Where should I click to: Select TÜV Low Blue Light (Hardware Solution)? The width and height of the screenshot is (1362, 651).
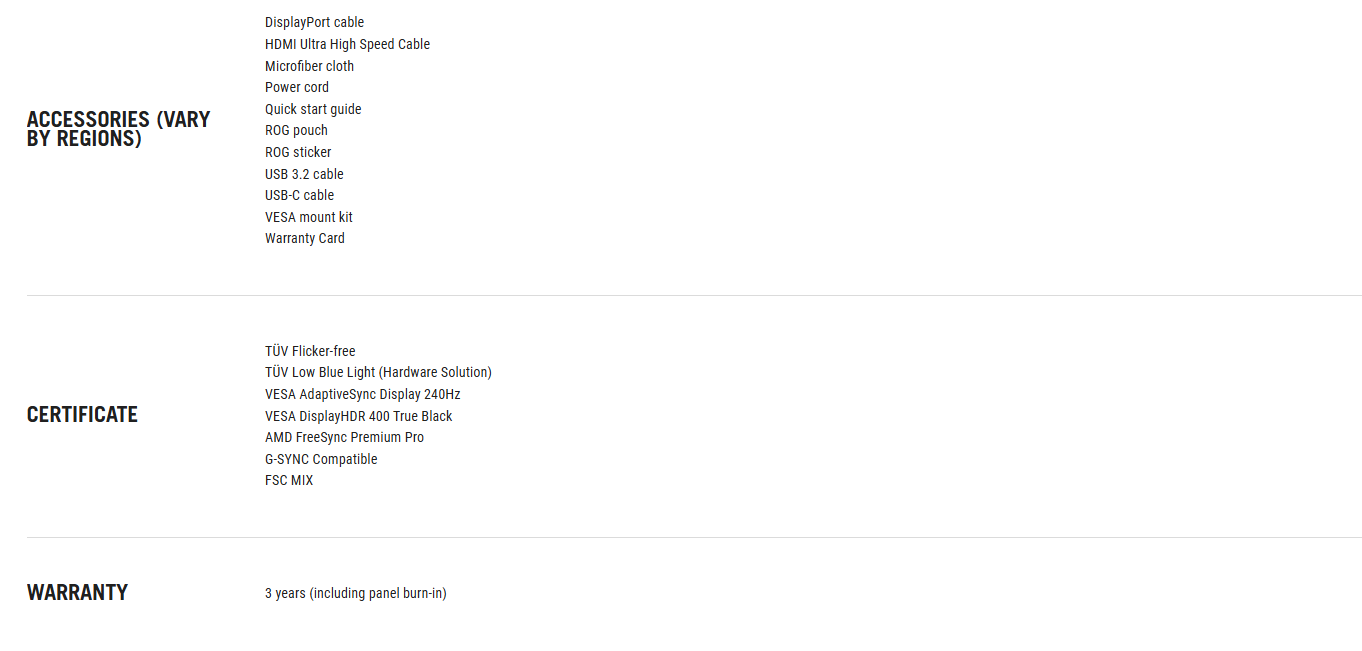coord(378,372)
